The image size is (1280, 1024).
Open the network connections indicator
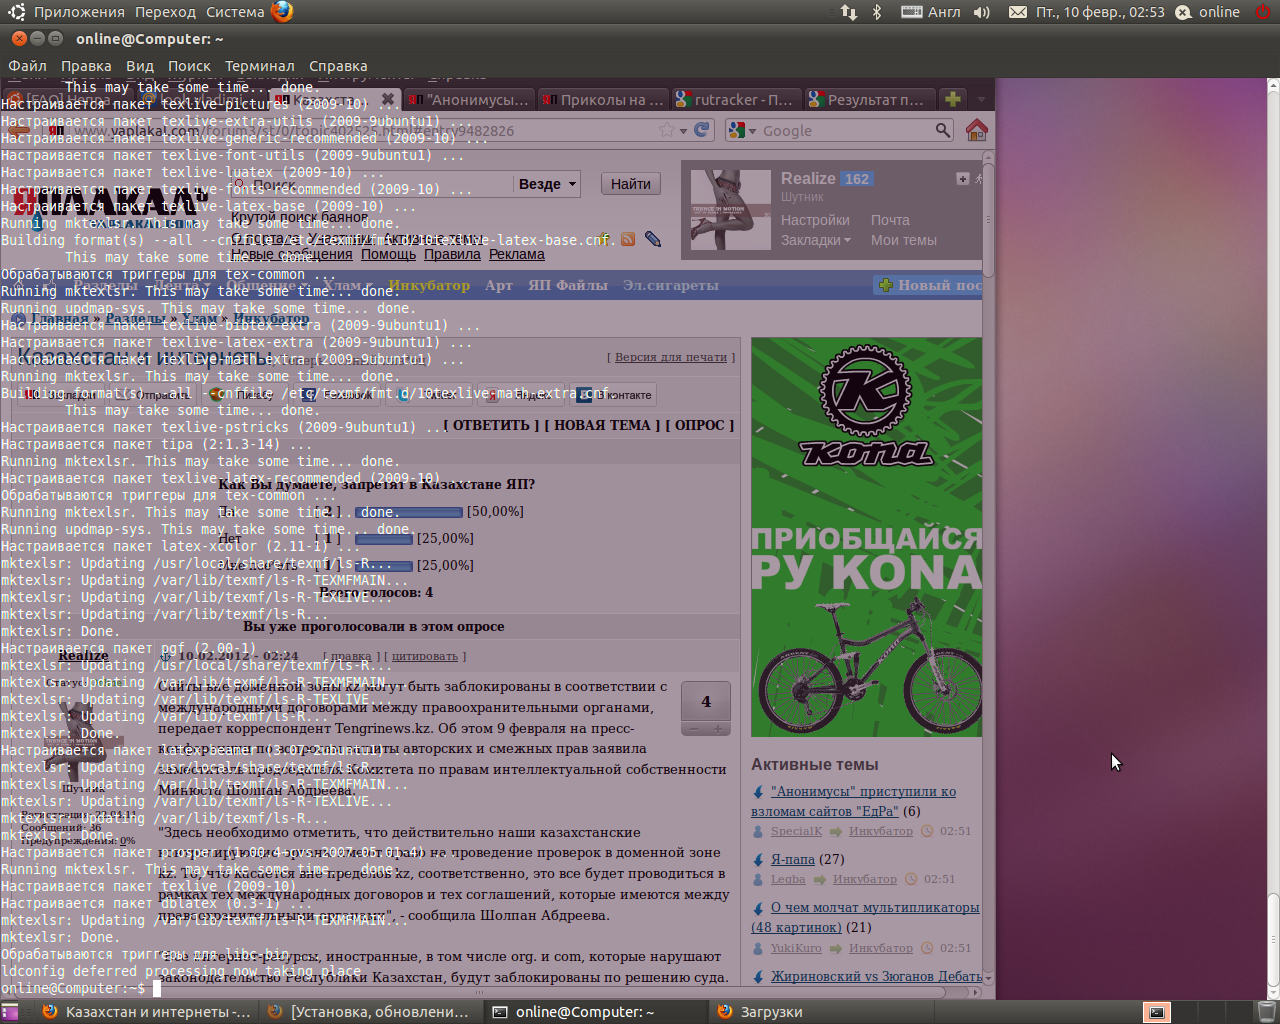pyautogui.click(x=848, y=12)
